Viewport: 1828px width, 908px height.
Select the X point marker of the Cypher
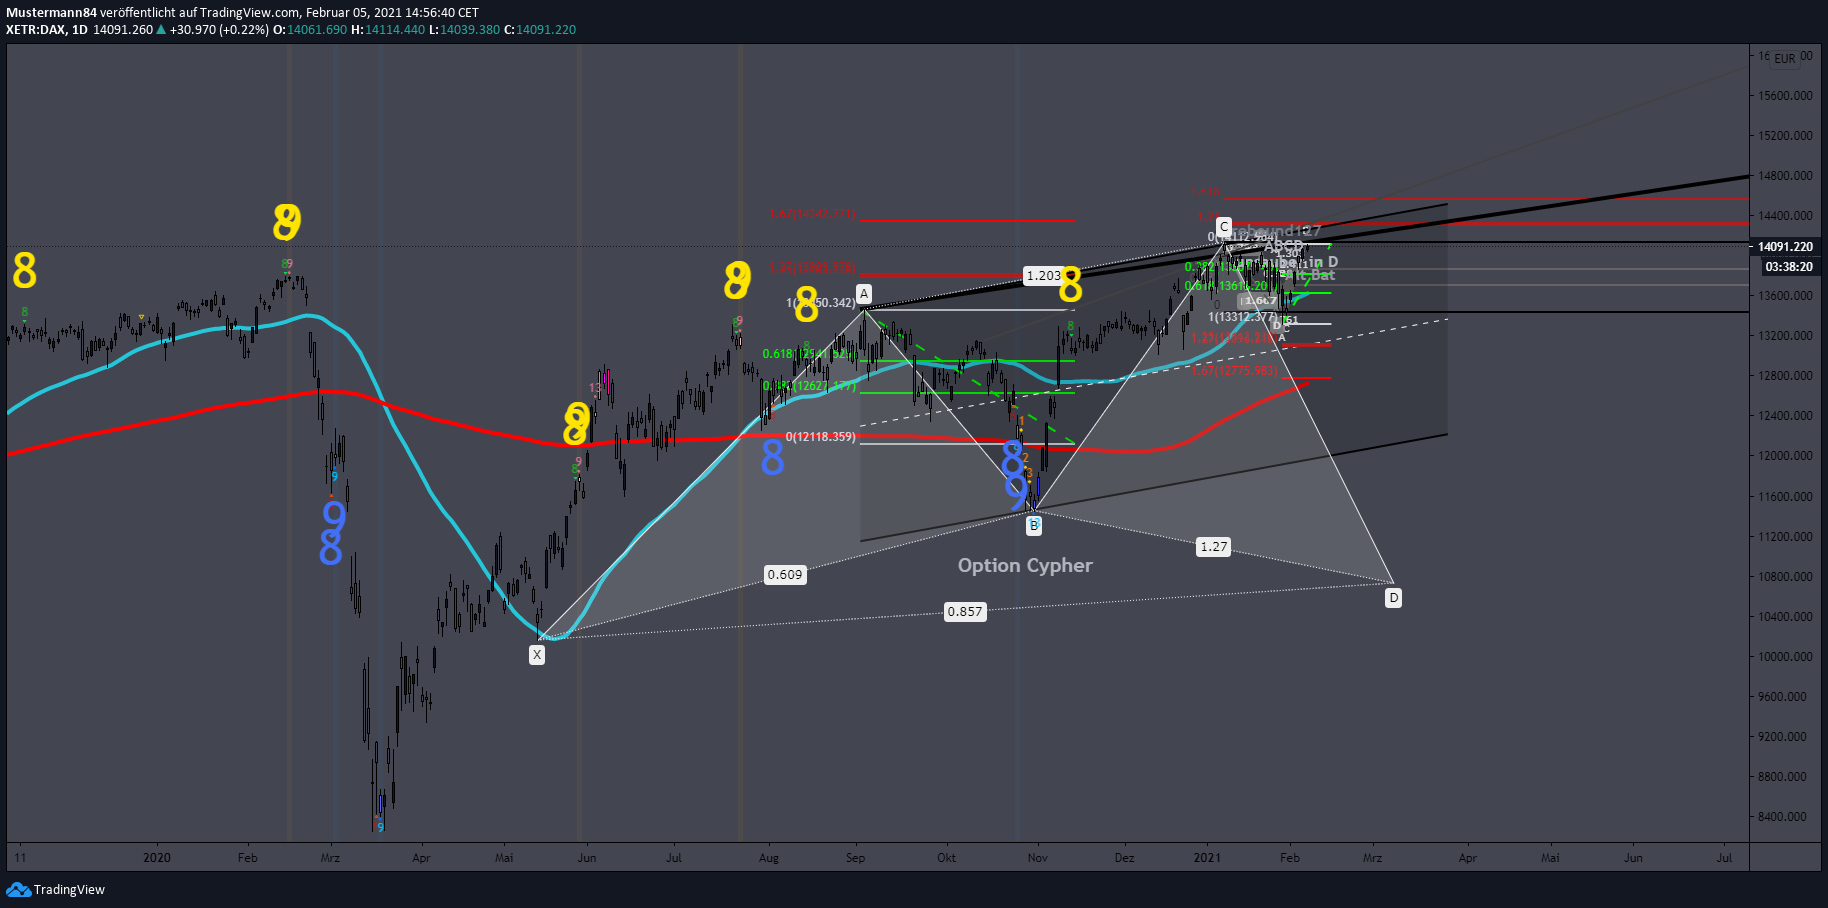click(537, 655)
